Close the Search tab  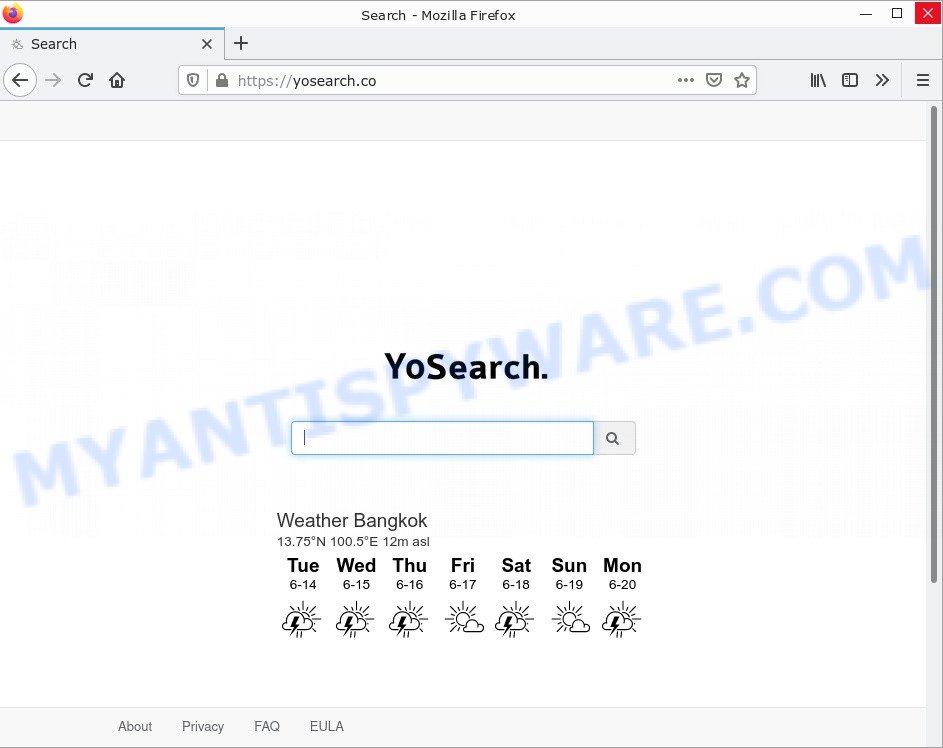tap(207, 44)
